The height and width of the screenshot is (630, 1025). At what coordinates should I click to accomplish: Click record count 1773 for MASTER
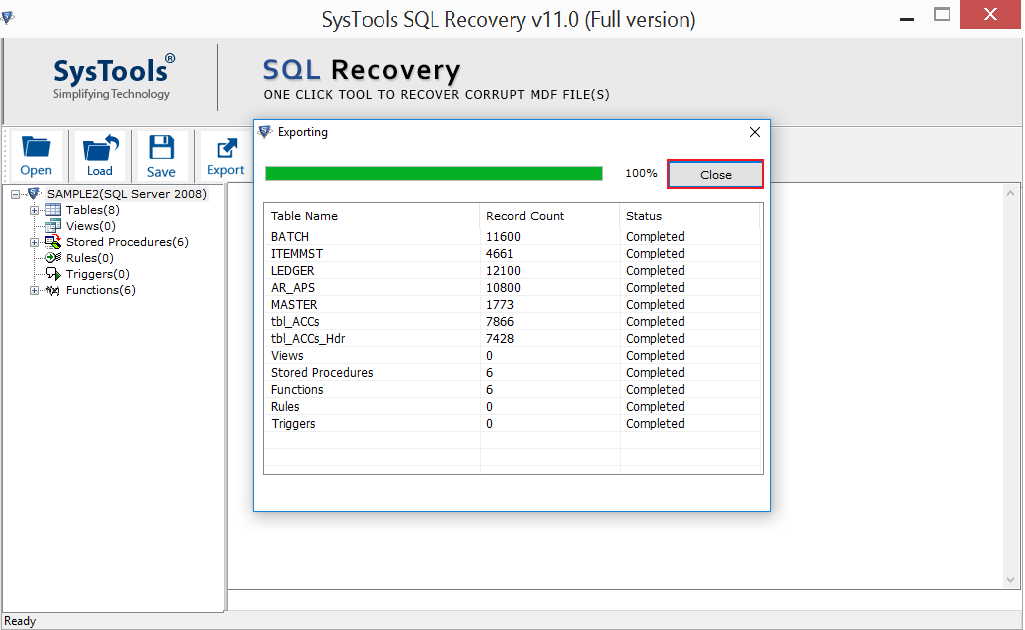tap(500, 305)
